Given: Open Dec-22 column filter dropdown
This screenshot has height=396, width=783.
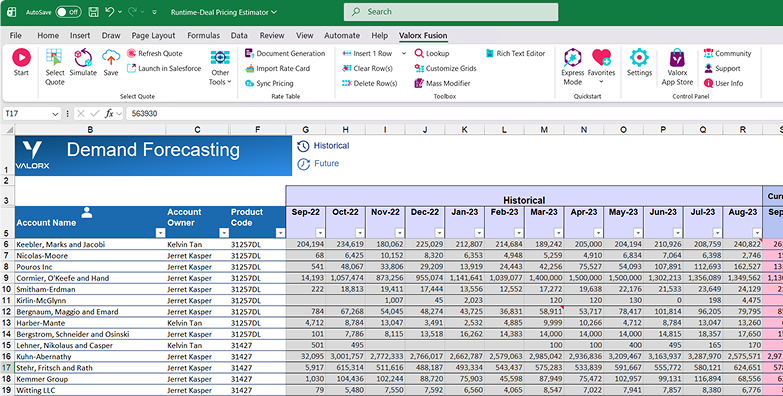Looking at the screenshot, I should click(x=439, y=233).
